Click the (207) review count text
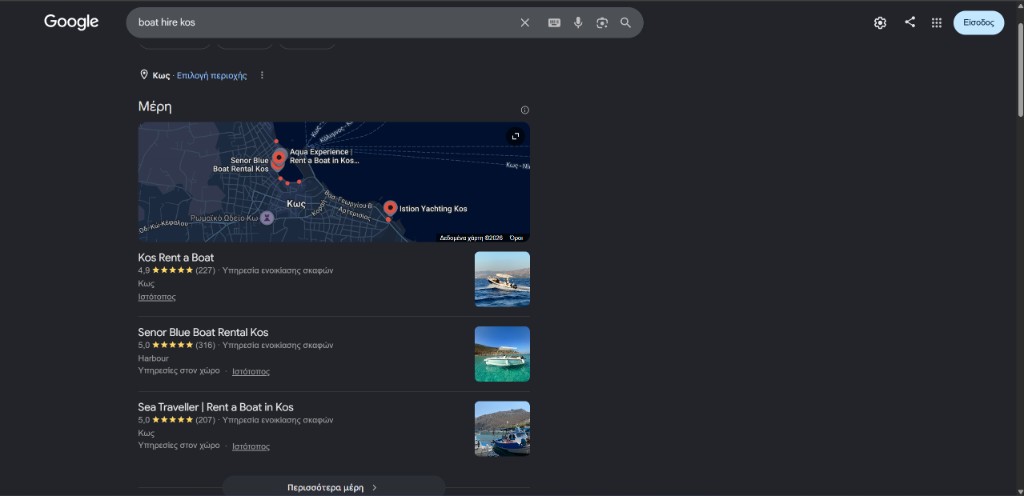Image resolution: width=1024 pixels, height=496 pixels. tap(205, 420)
